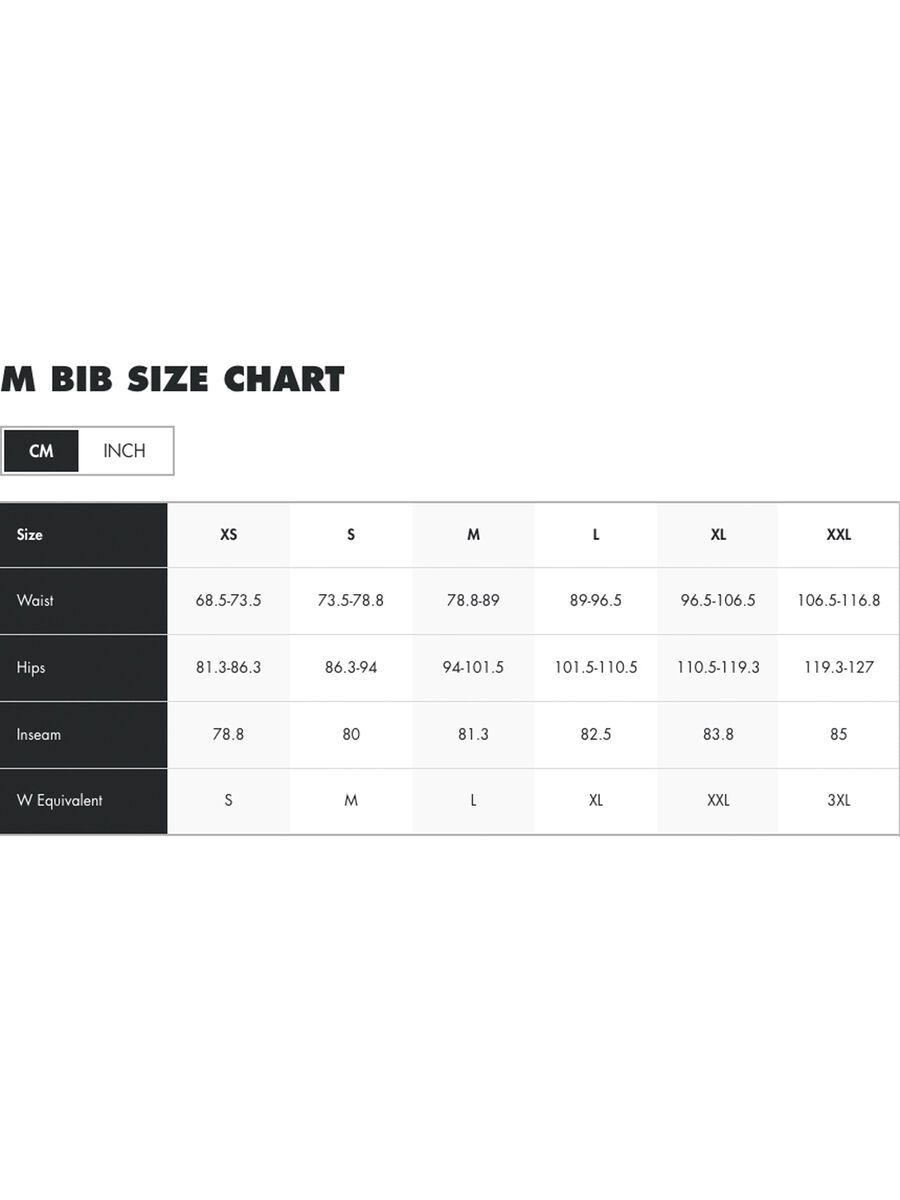Viewport: 900px width, 1200px height.
Task: Click the hips value 101.5-110.5
Action: [x=595, y=668]
